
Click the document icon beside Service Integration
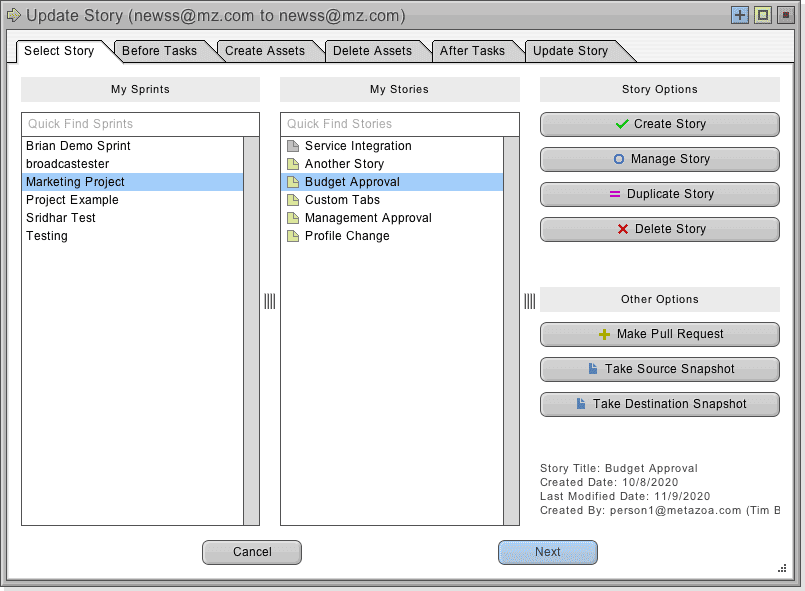click(293, 146)
